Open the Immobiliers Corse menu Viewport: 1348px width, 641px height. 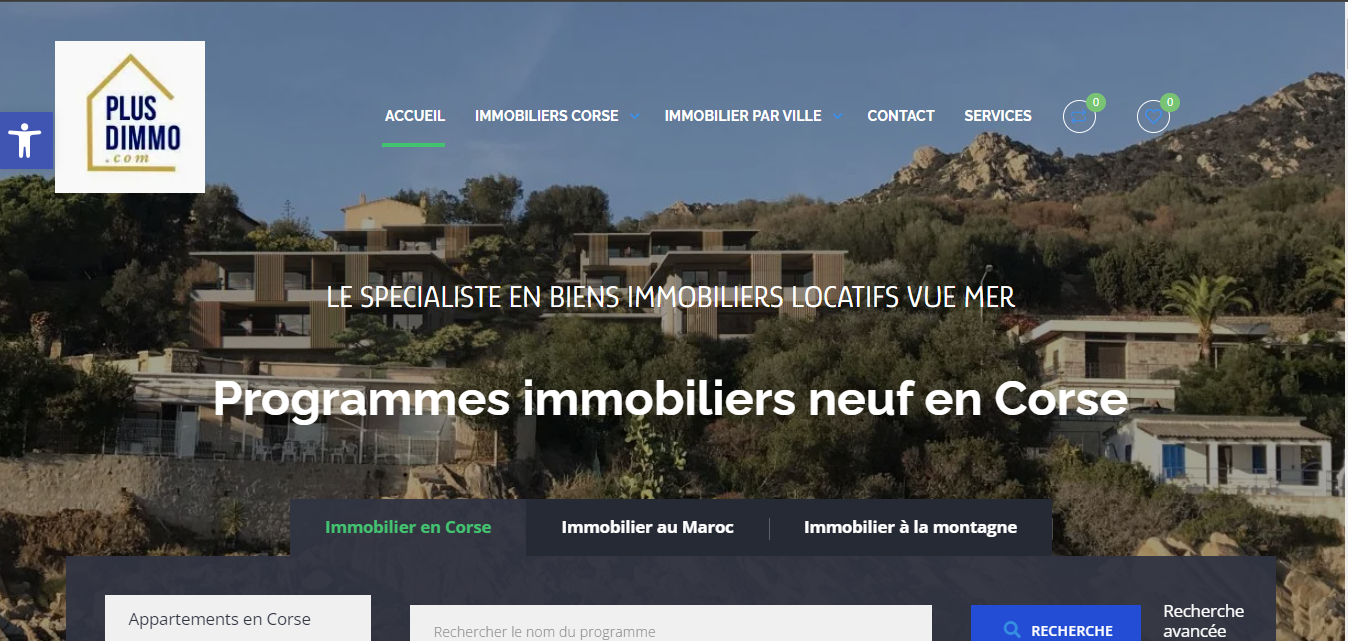[547, 116]
